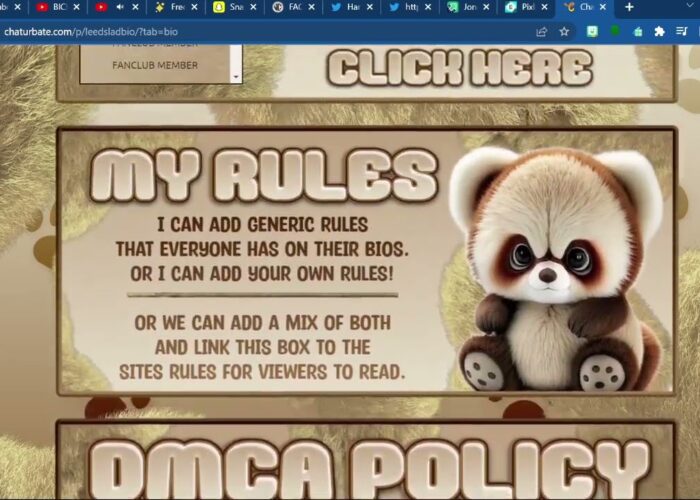Close the active Chaturbate tab
This screenshot has height=500, width=700.
coord(603,7)
